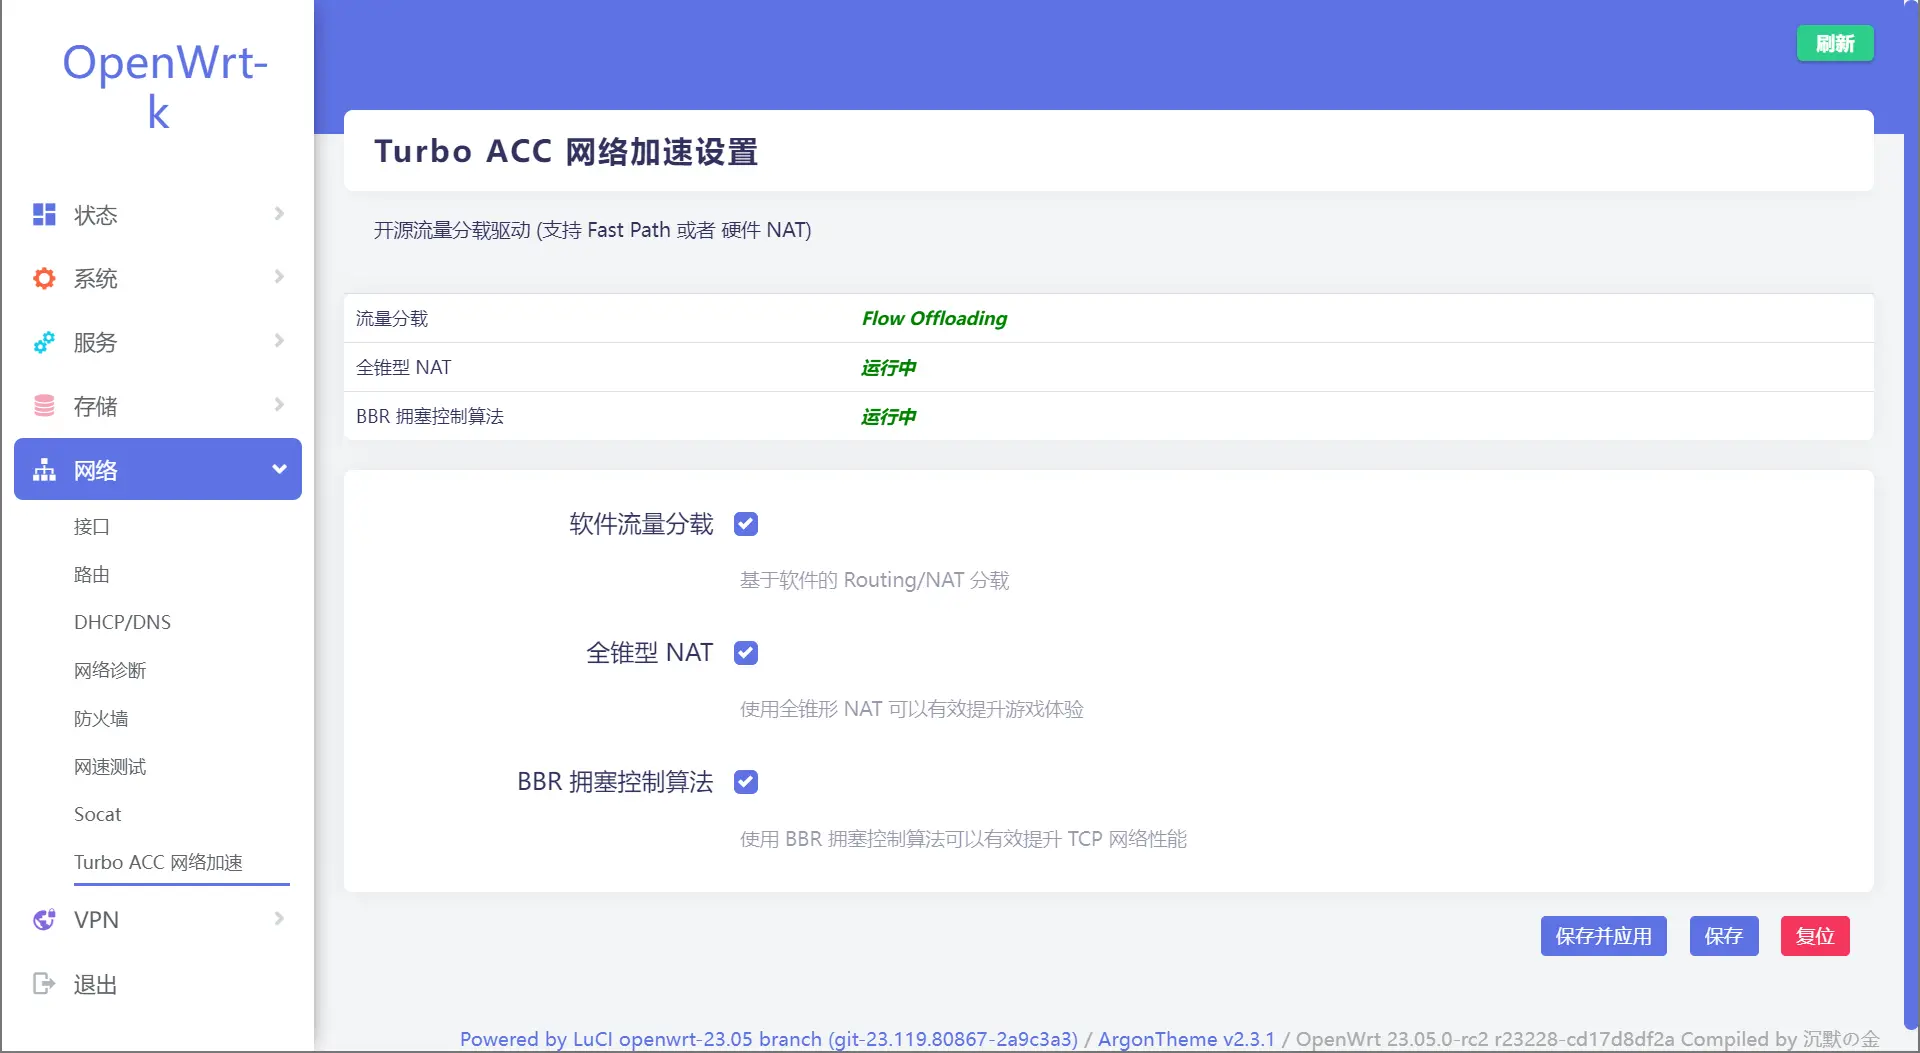
Task: Click the red 复位 button
Action: [1815, 936]
